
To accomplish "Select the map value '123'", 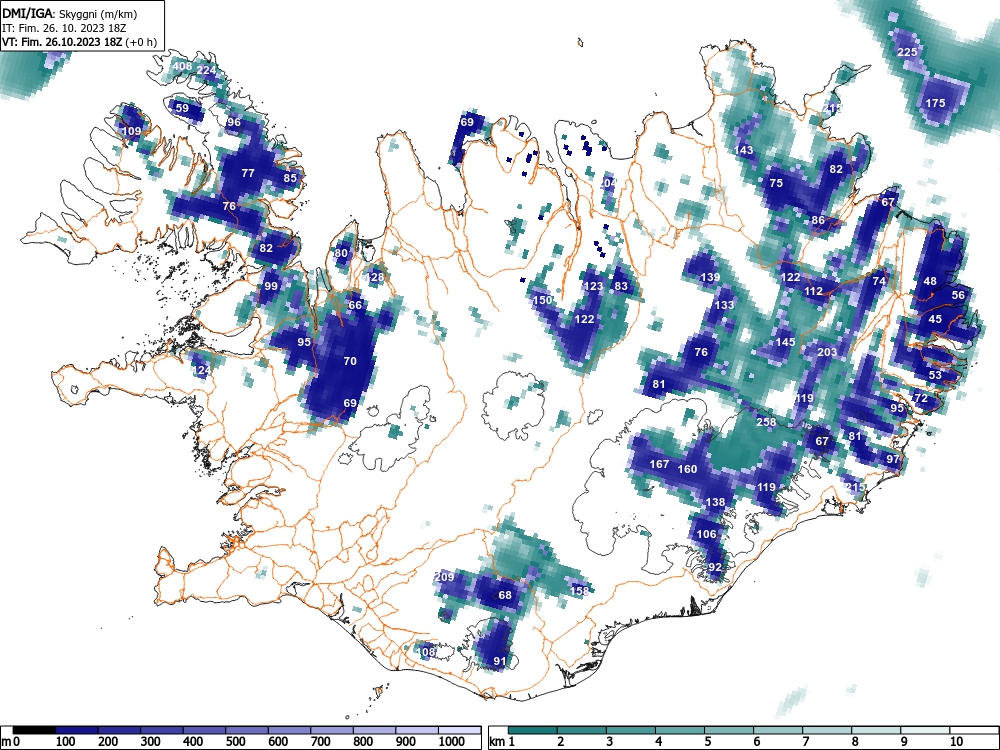I will [x=593, y=286].
